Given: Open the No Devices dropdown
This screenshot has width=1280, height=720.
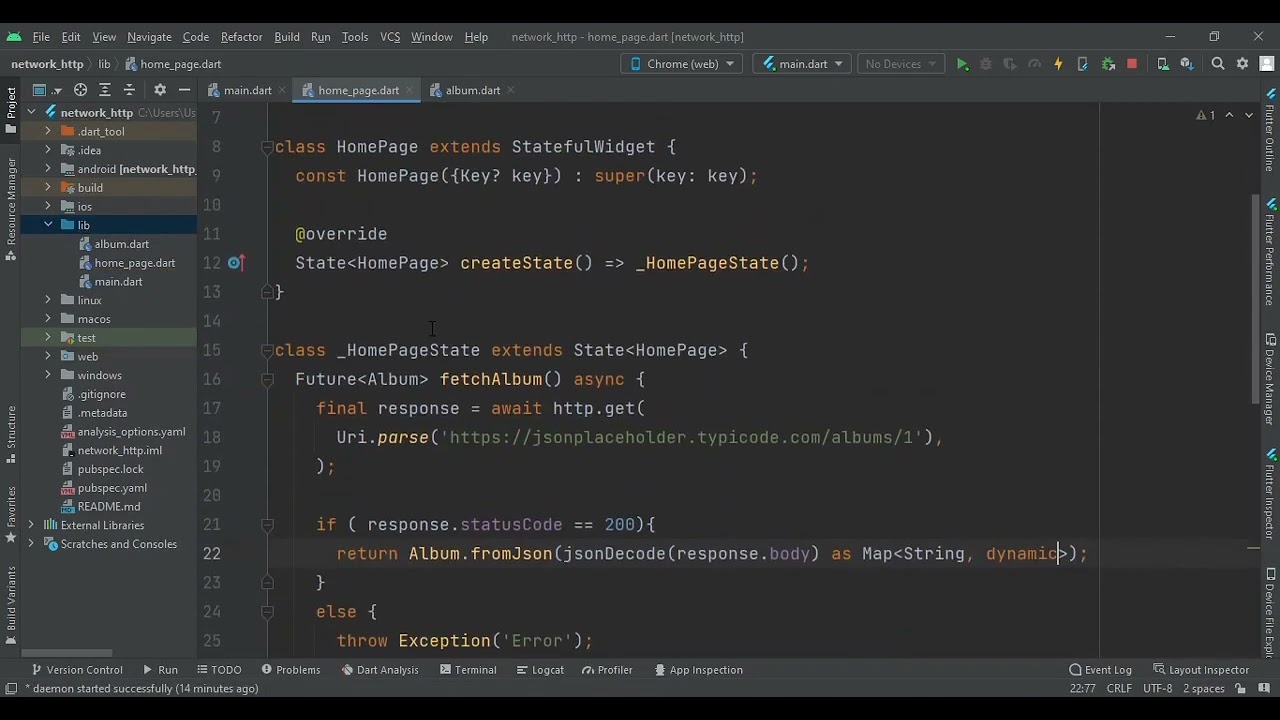Looking at the screenshot, I should (899, 64).
